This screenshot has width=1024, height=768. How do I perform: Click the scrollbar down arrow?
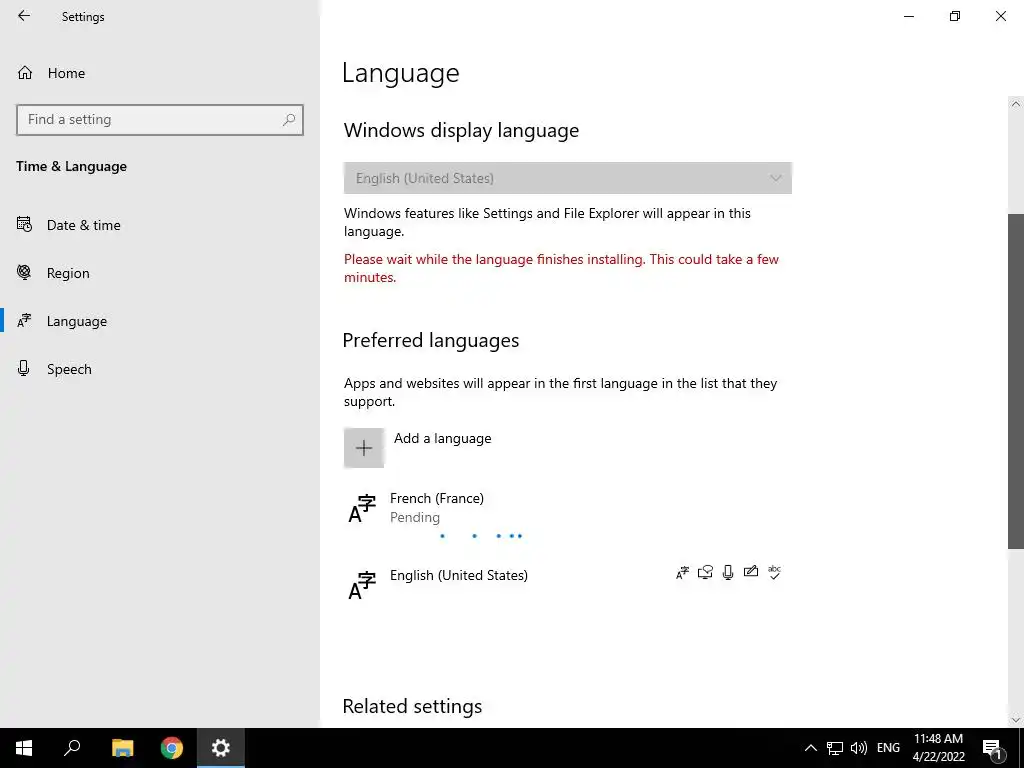[1016, 720]
